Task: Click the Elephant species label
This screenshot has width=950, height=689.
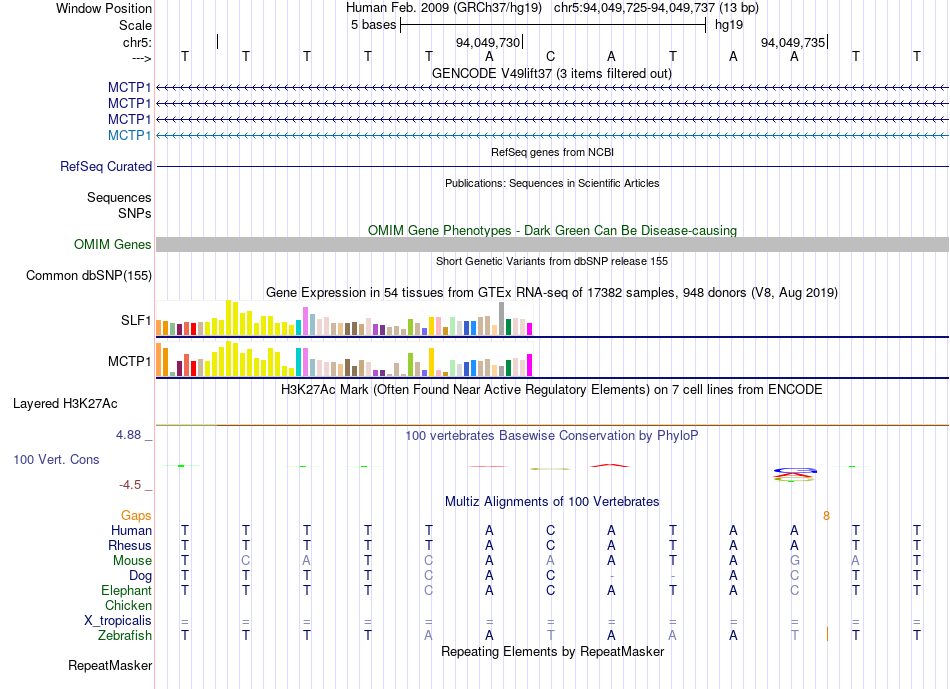Action: coord(126,590)
